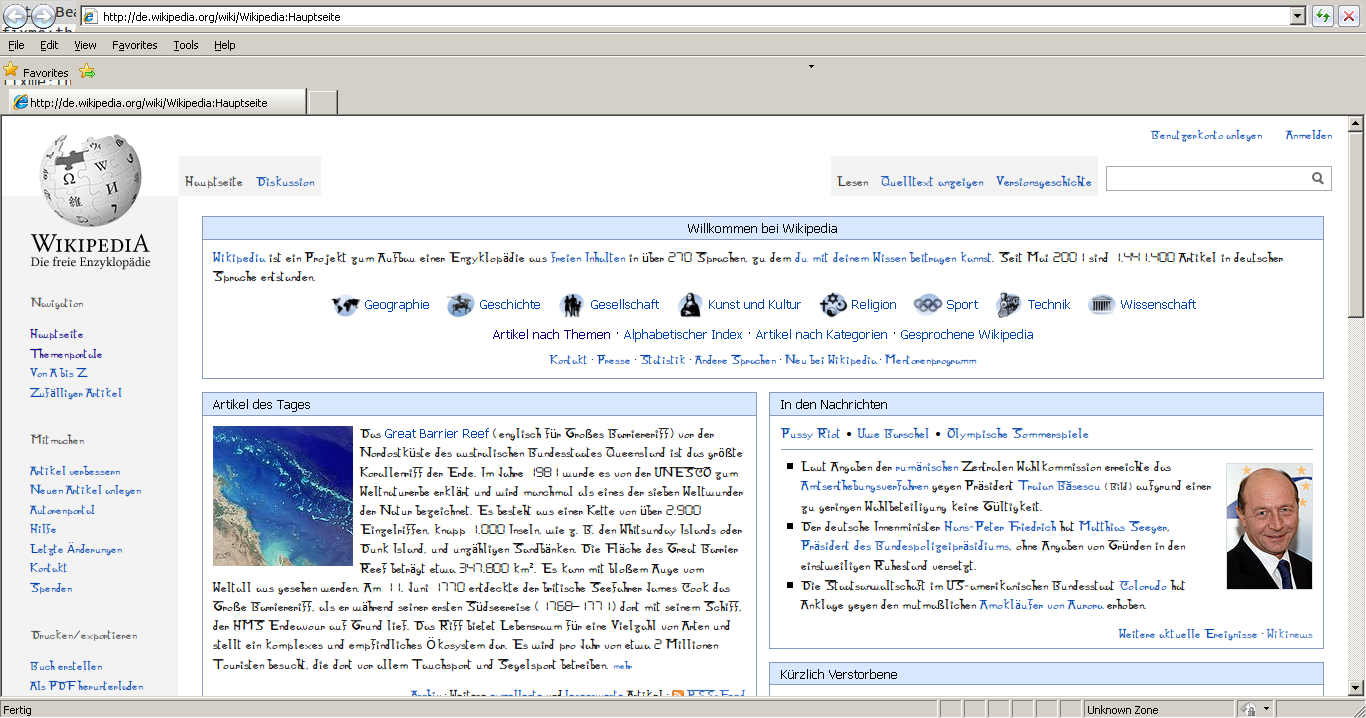Click the Wikipedia globe logo
Image resolution: width=1366 pixels, height=718 pixels.
point(90,180)
